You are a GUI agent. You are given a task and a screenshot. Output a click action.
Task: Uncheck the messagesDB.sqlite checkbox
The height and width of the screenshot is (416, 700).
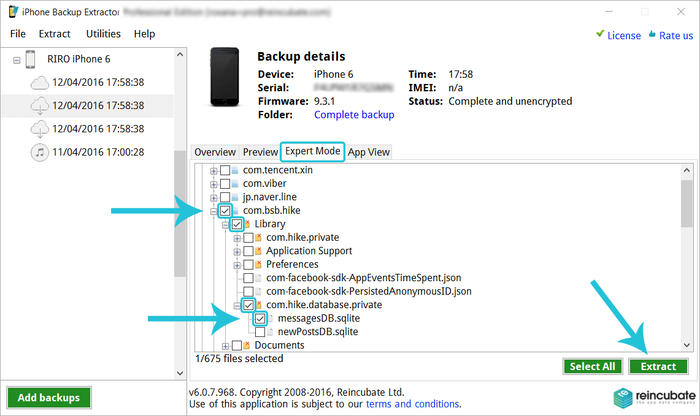pyautogui.click(x=260, y=319)
